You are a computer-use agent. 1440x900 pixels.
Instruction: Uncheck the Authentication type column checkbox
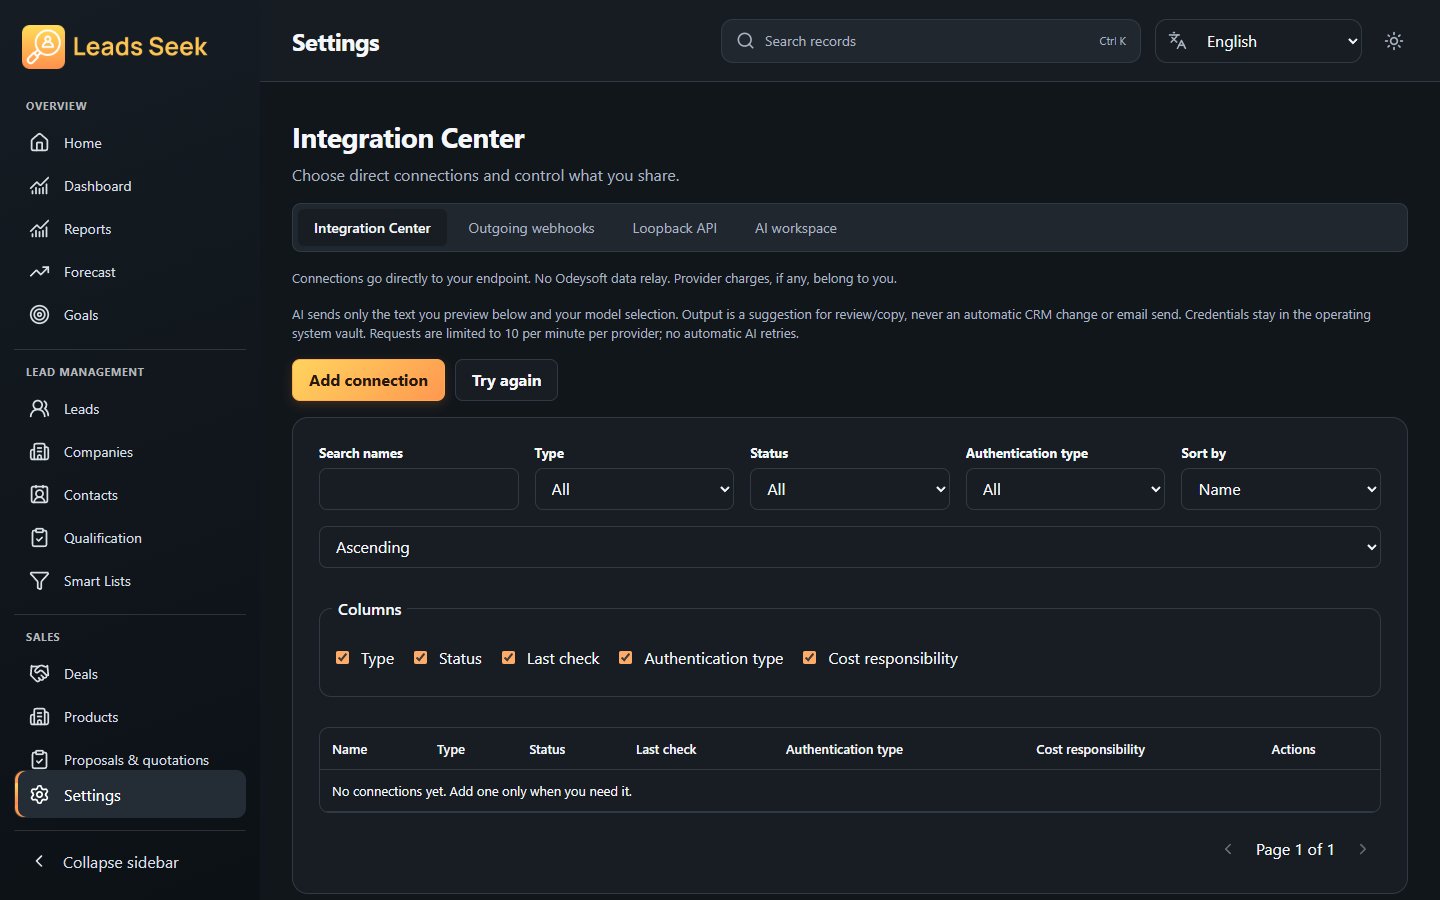click(x=626, y=658)
